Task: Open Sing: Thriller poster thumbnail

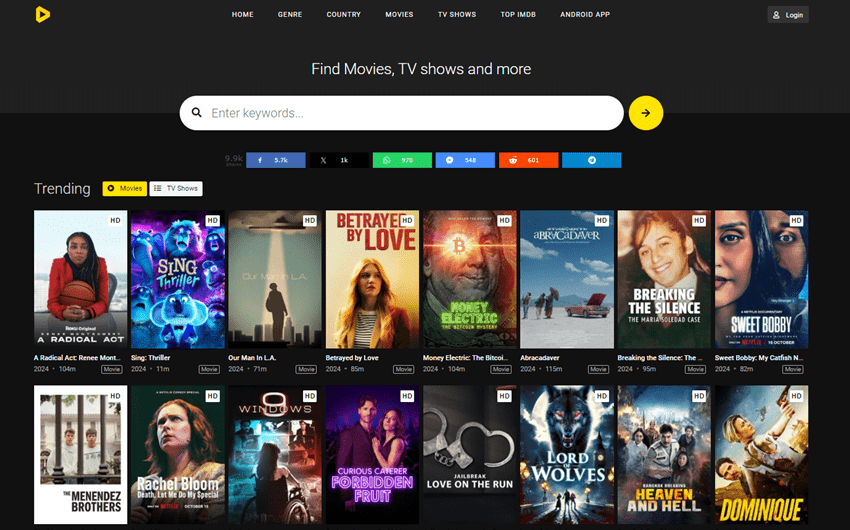Action: pyautogui.click(x=178, y=279)
